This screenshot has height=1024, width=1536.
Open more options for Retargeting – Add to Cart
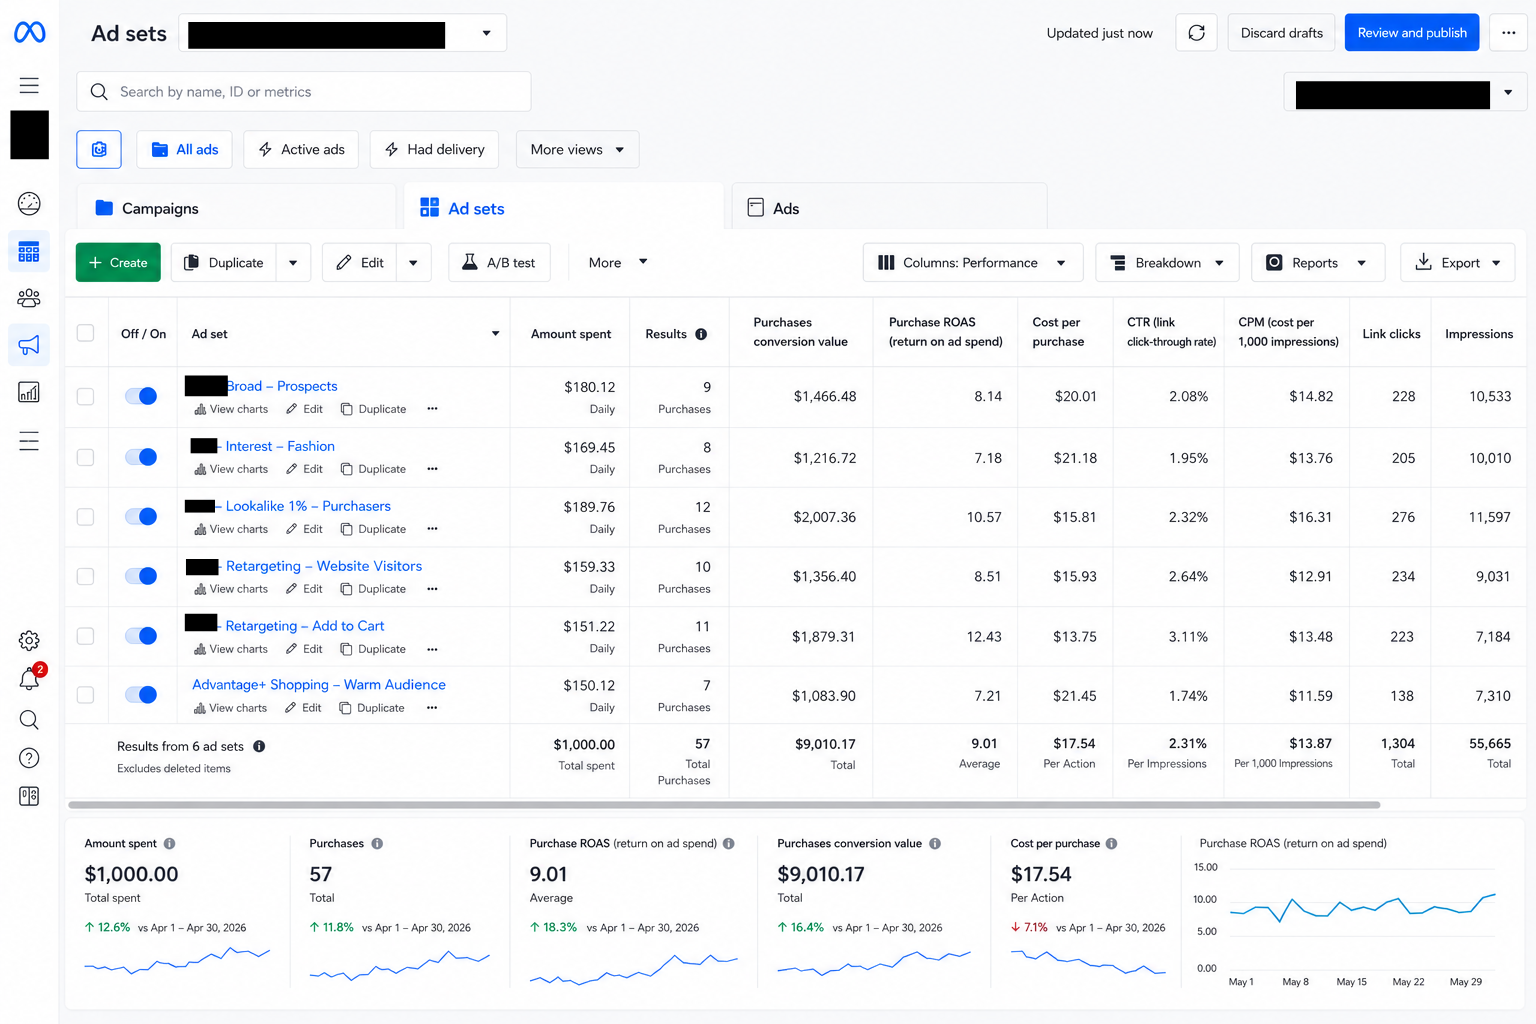tap(432, 649)
